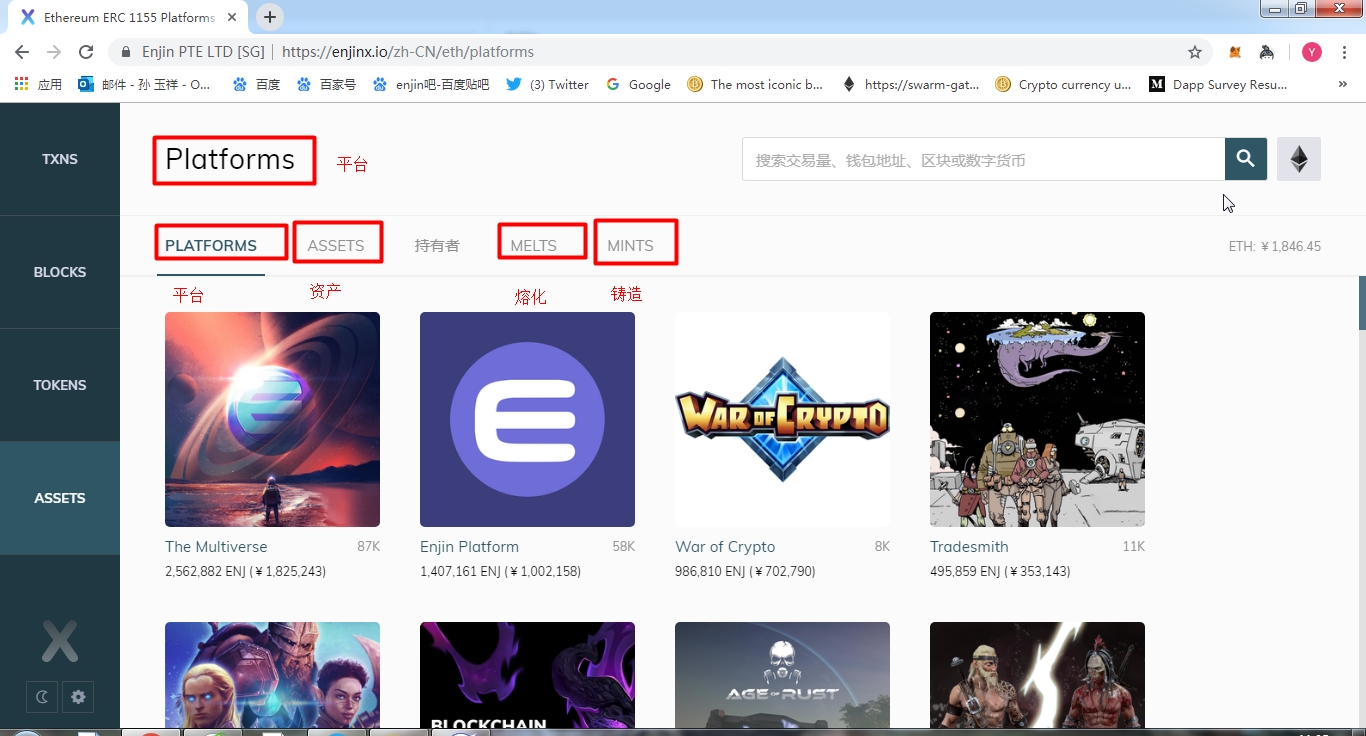Click Enjin Platform title link
This screenshot has width=1366, height=736.
469,547
